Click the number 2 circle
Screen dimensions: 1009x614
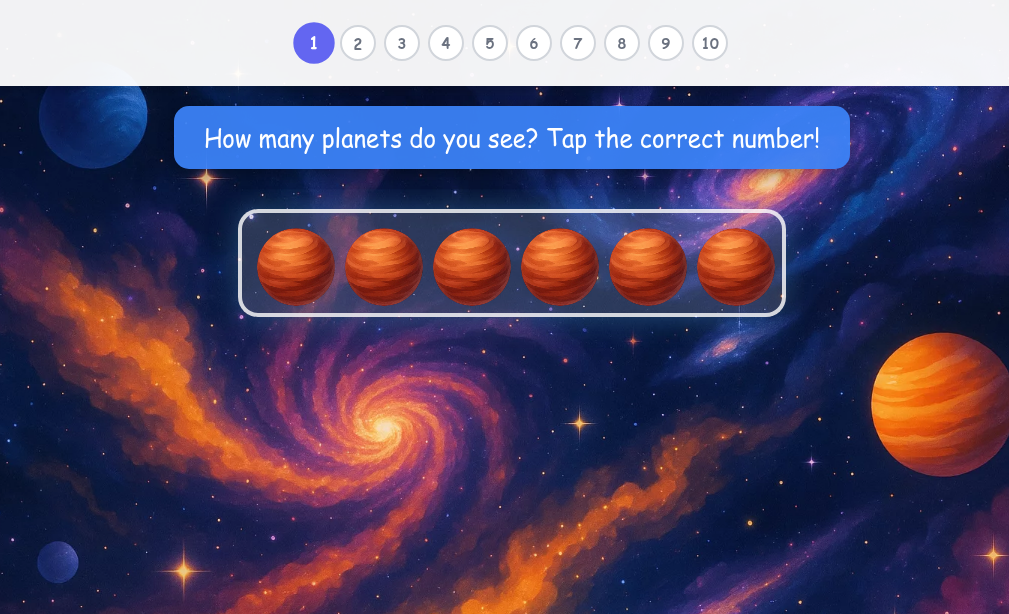[x=357, y=43]
